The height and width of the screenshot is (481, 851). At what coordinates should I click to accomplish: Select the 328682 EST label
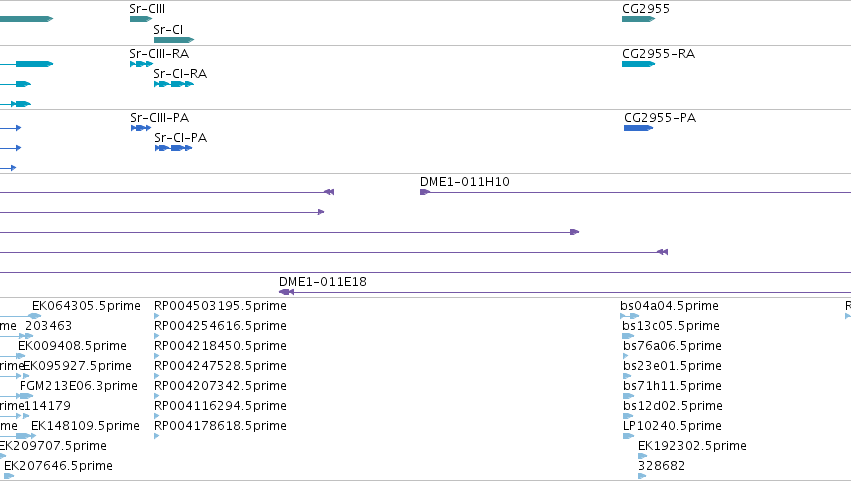pyautogui.click(x=662, y=466)
